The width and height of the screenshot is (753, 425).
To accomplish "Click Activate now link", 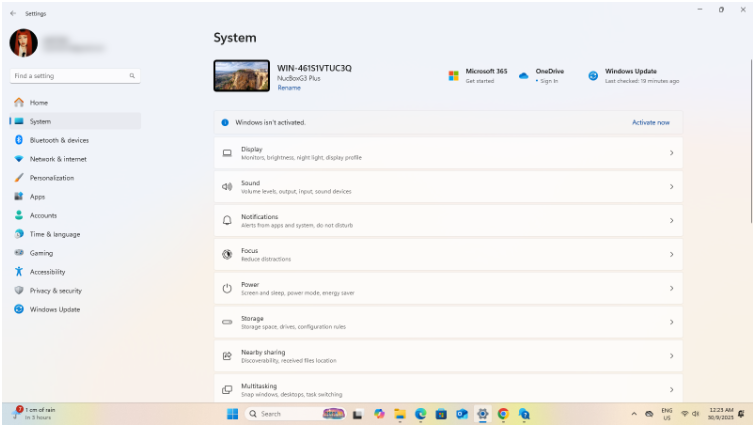I will coord(651,122).
